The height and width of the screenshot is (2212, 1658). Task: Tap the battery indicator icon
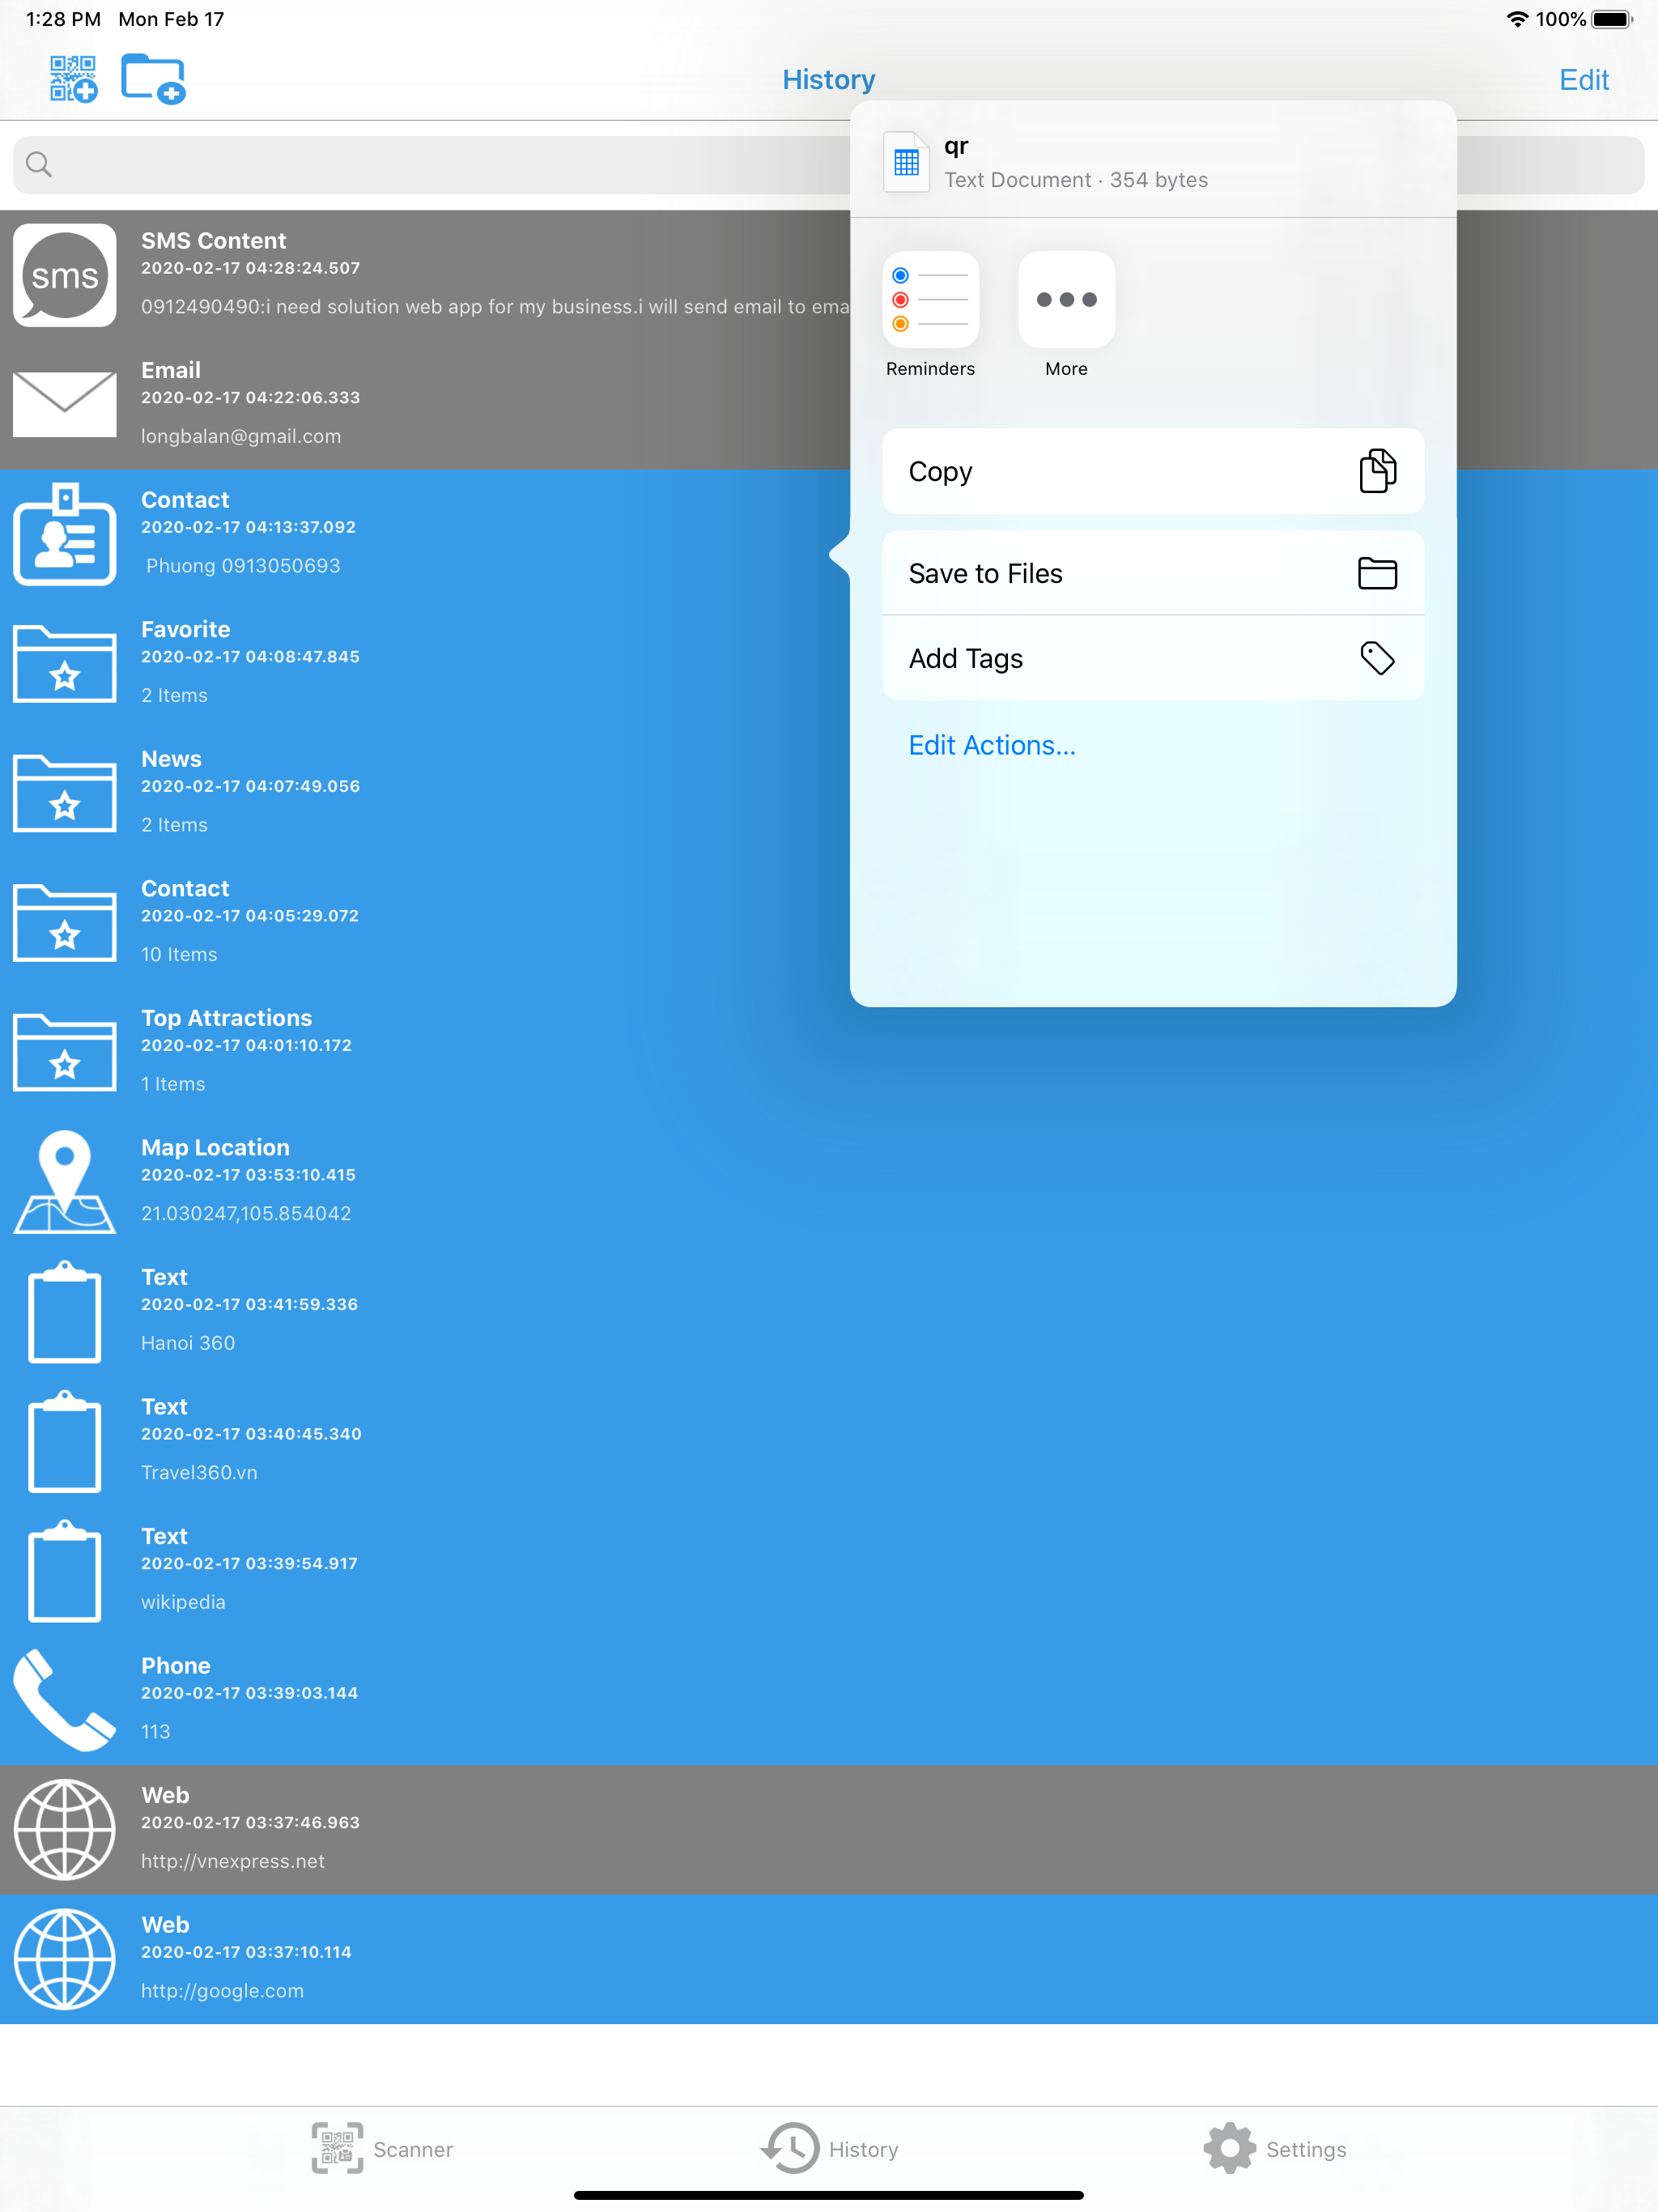[x=1612, y=19]
